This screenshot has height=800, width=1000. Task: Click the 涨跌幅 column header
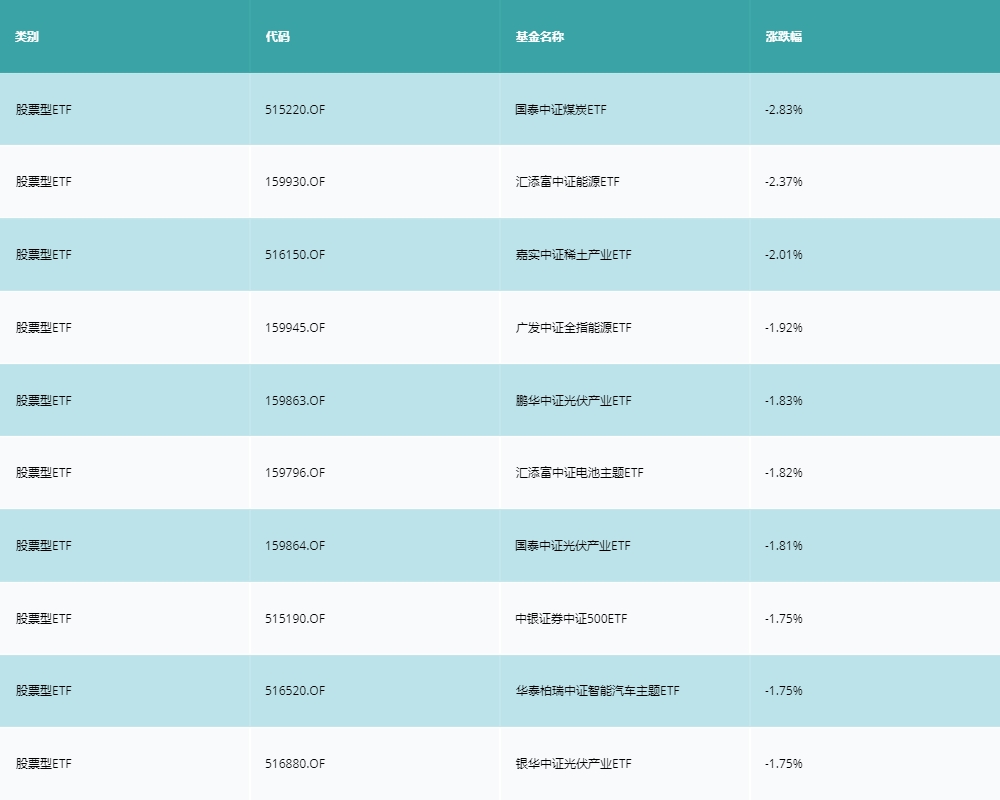pos(784,37)
